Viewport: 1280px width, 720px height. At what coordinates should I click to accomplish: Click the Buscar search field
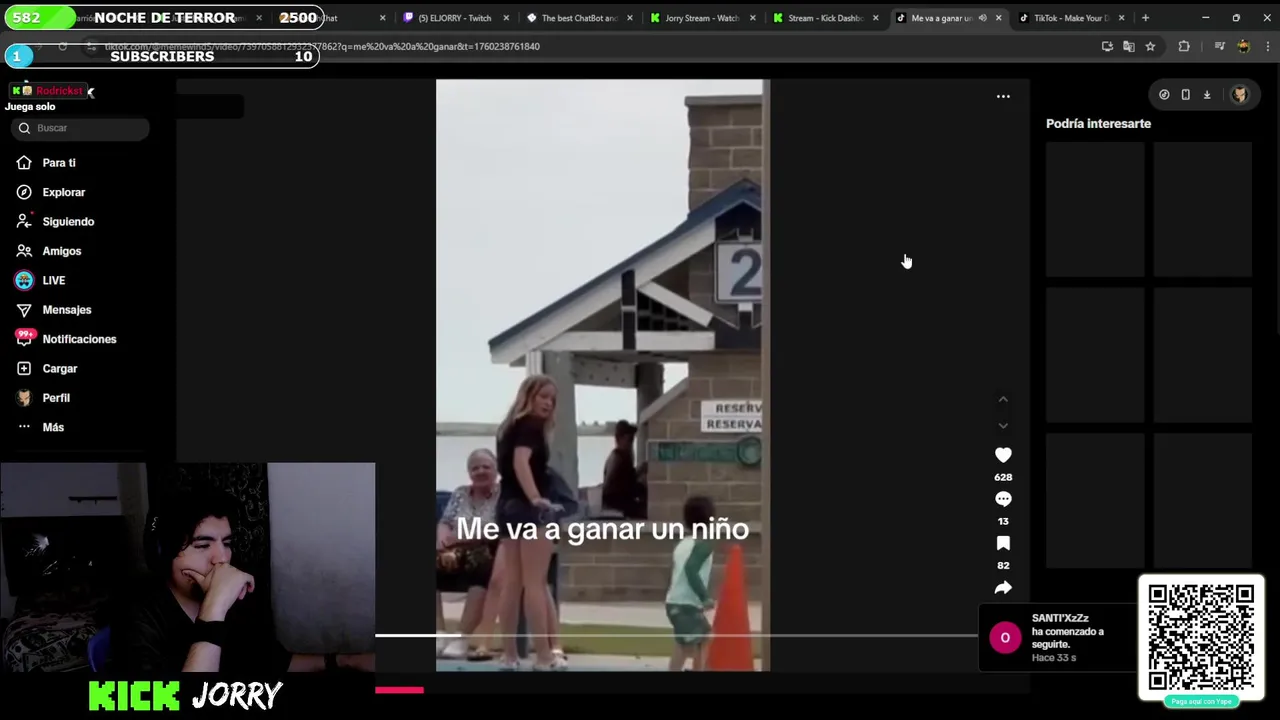tap(82, 128)
